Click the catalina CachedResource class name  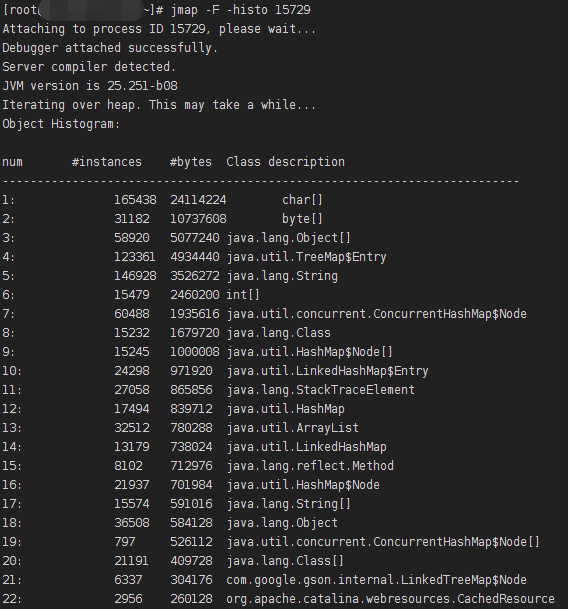[390, 599]
